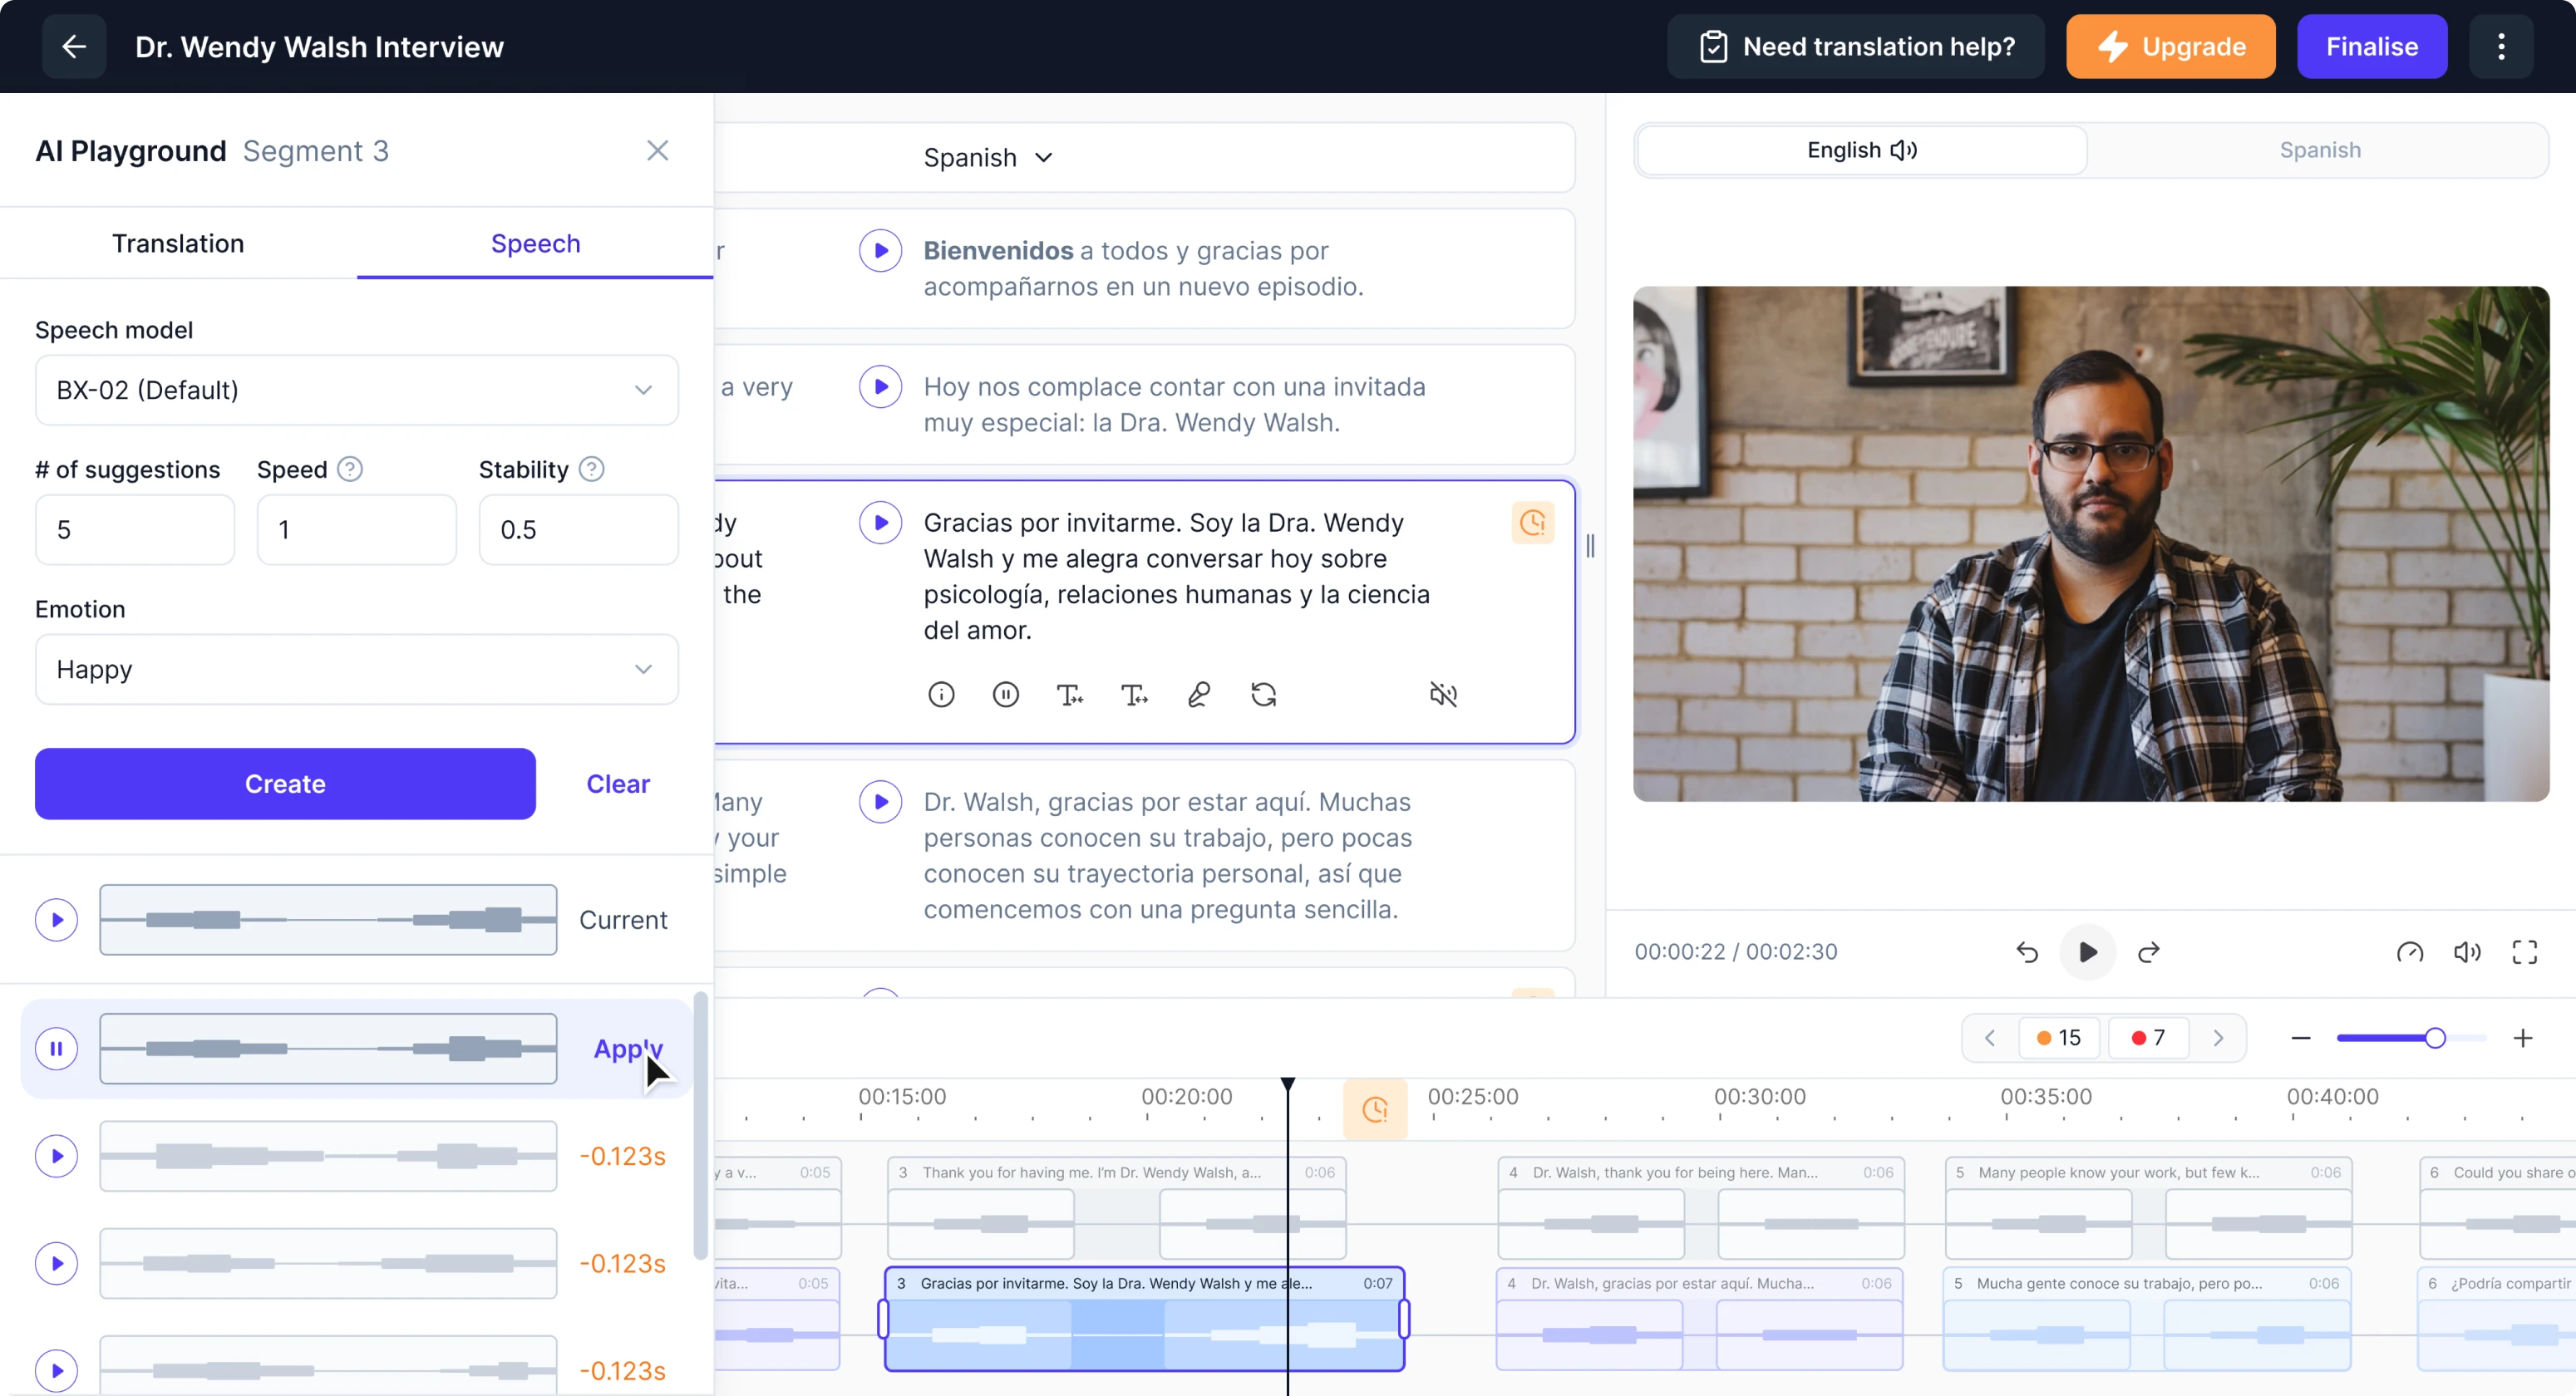Open the three-dot overflow menu

[2502, 46]
